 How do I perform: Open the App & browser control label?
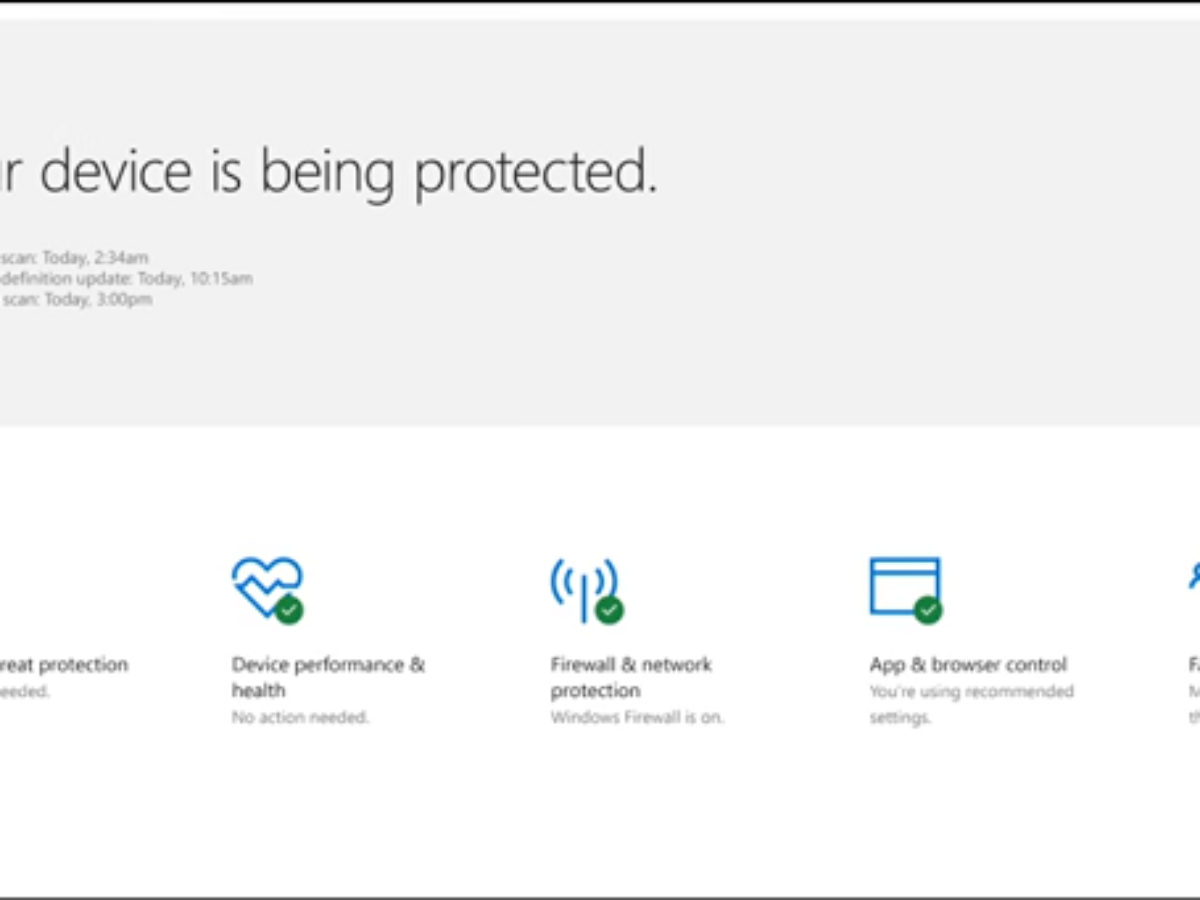[968, 664]
